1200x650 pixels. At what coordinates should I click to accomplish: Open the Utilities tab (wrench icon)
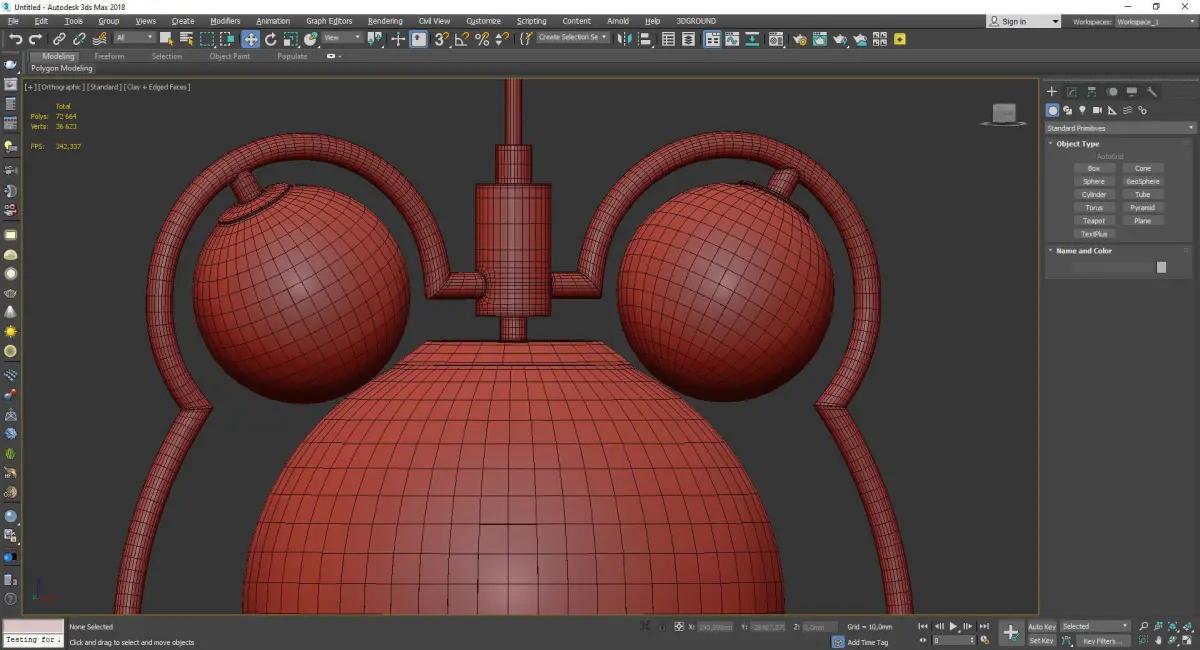pos(1152,92)
